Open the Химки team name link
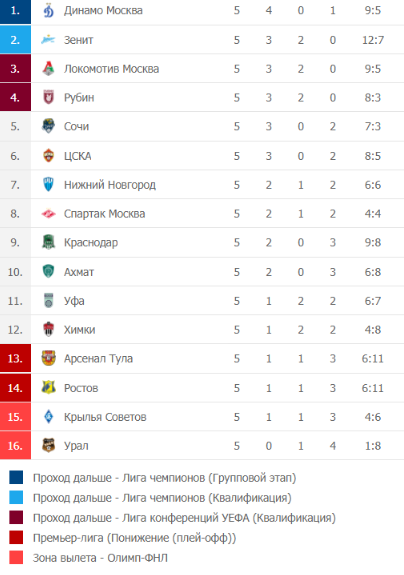 click(x=80, y=330)
